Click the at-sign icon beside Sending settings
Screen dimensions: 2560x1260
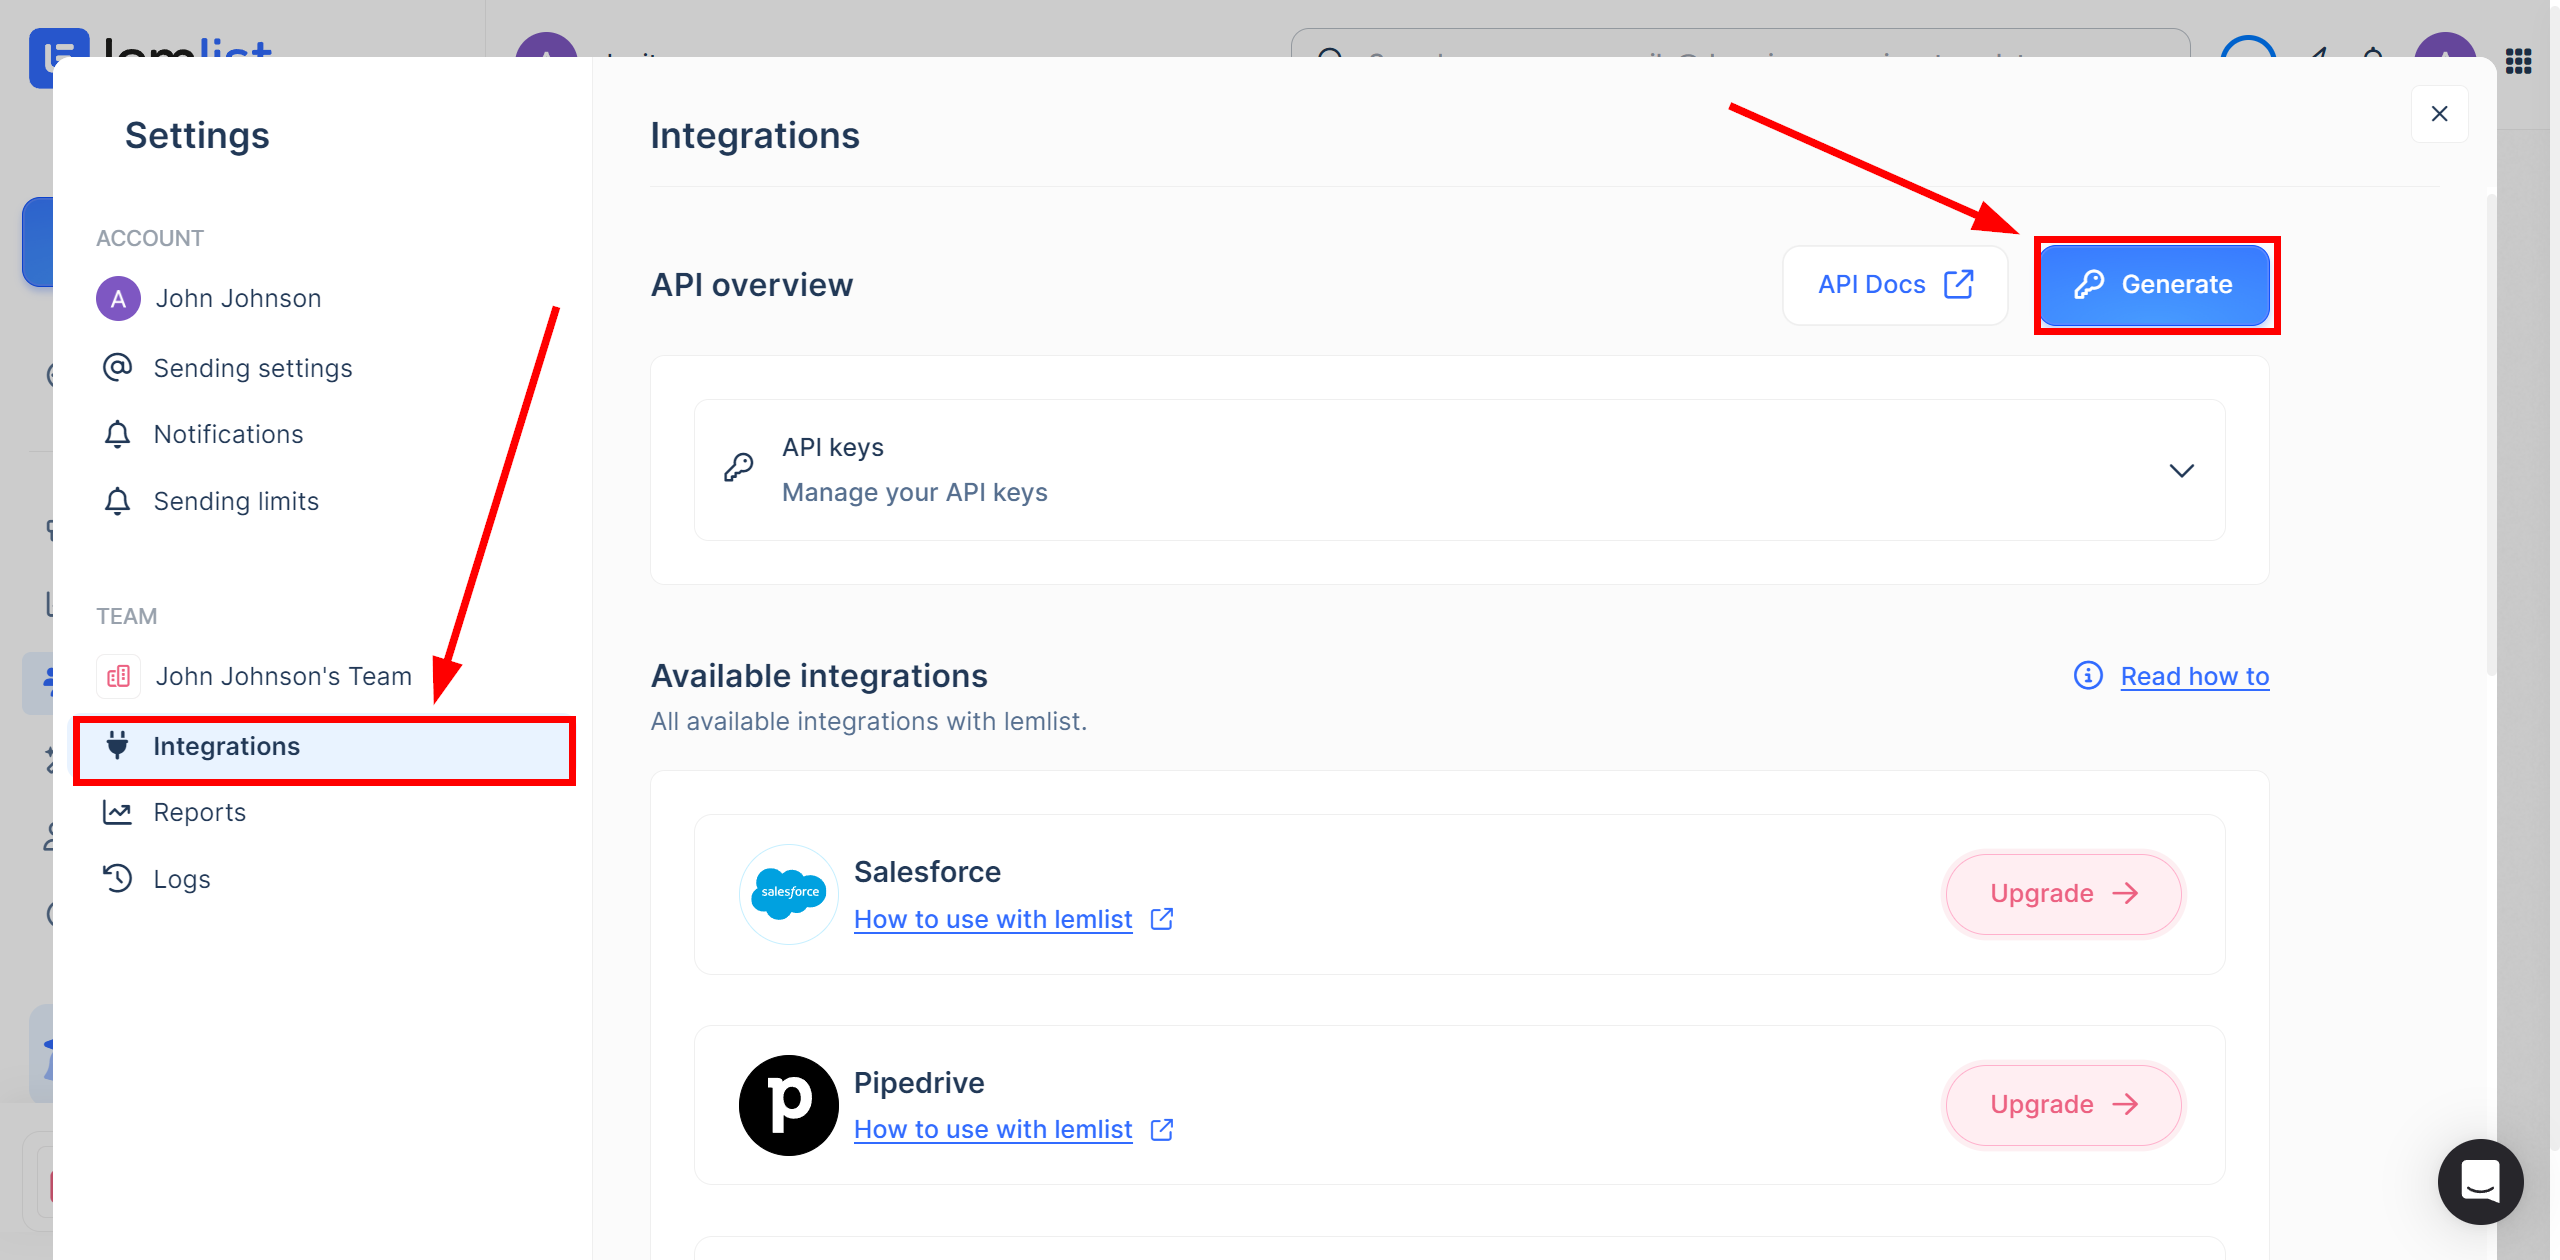pos(117,367)
